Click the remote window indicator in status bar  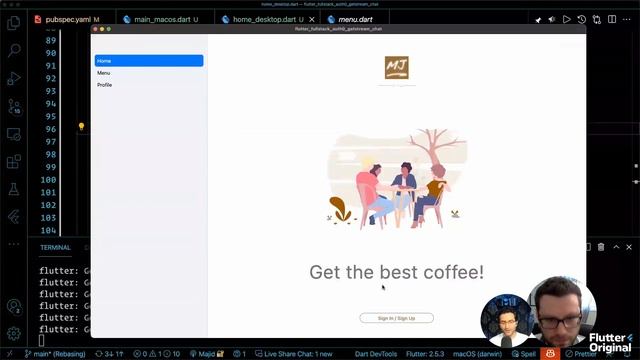tap(9, 354)
